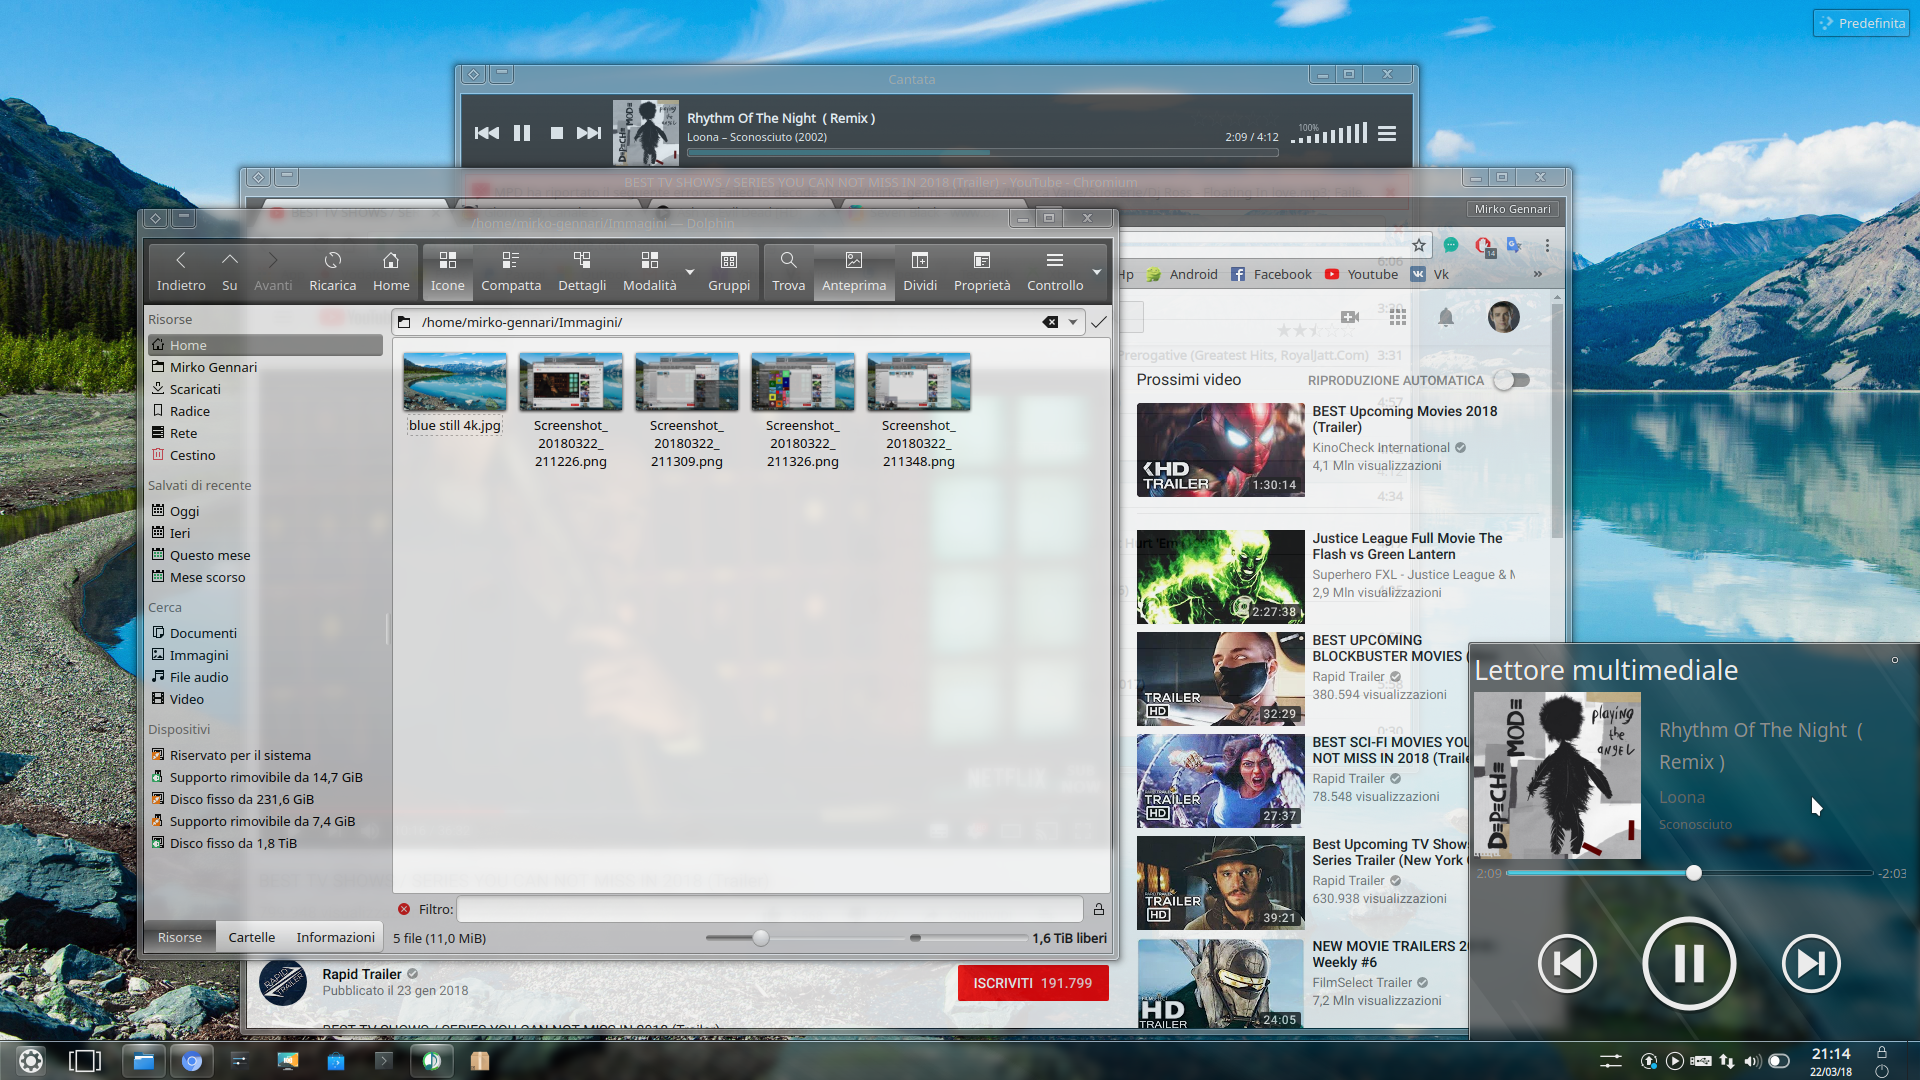Switch Dolphin to Dettagli view

click(582, 271)
